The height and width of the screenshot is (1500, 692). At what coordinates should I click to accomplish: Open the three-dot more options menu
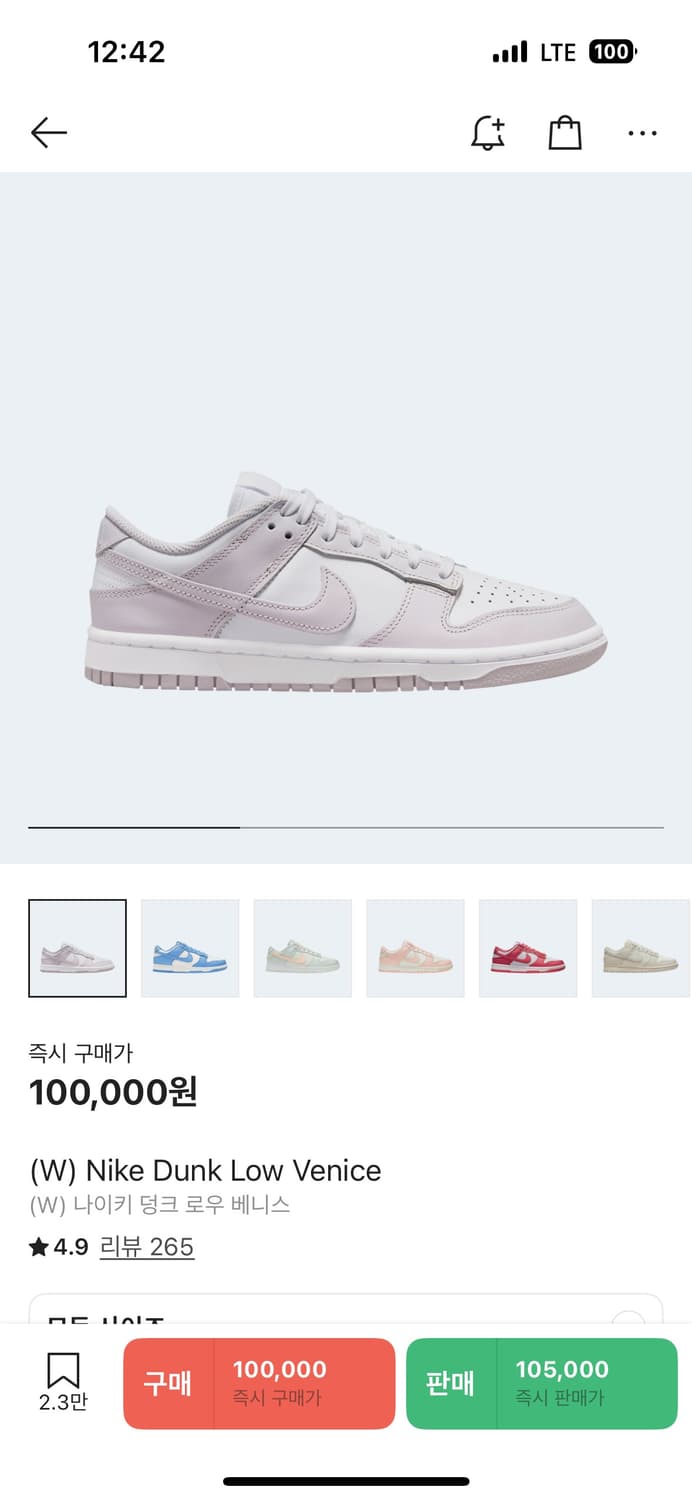coord(642,133)
